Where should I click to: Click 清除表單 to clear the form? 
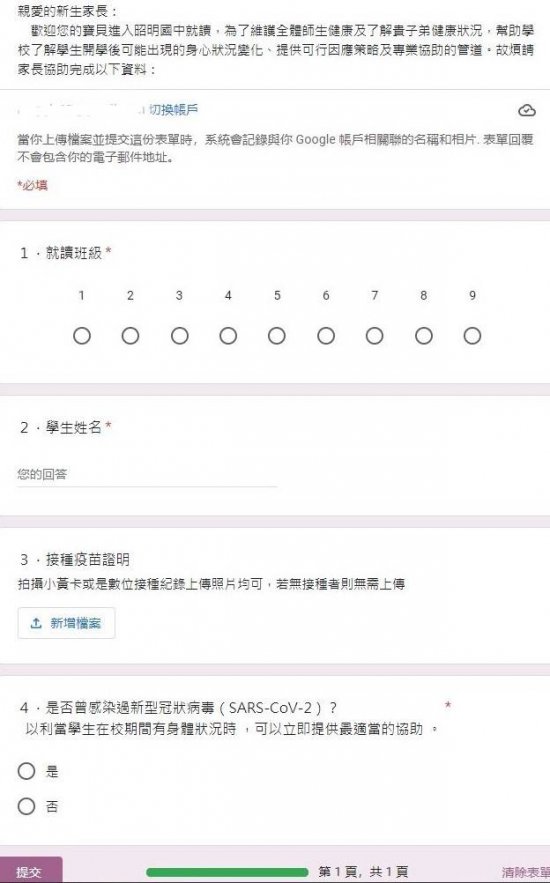(526, 872)
